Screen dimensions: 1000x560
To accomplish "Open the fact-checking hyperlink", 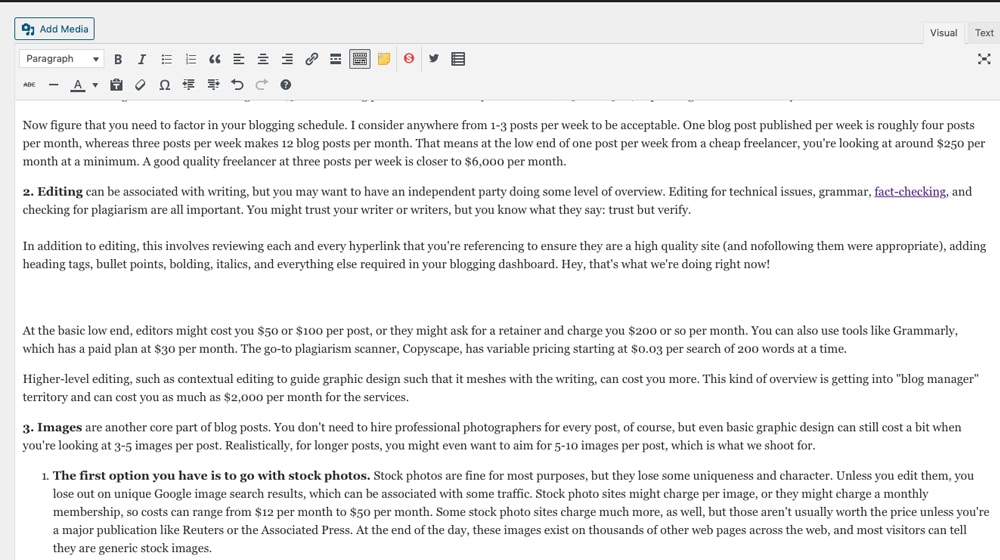I will [909, 191].
